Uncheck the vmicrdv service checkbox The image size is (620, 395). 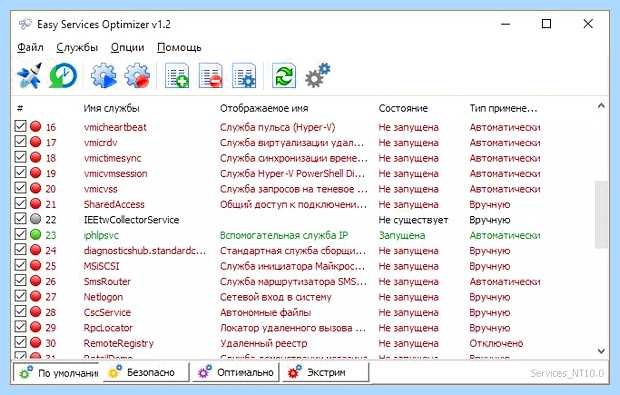20,142
